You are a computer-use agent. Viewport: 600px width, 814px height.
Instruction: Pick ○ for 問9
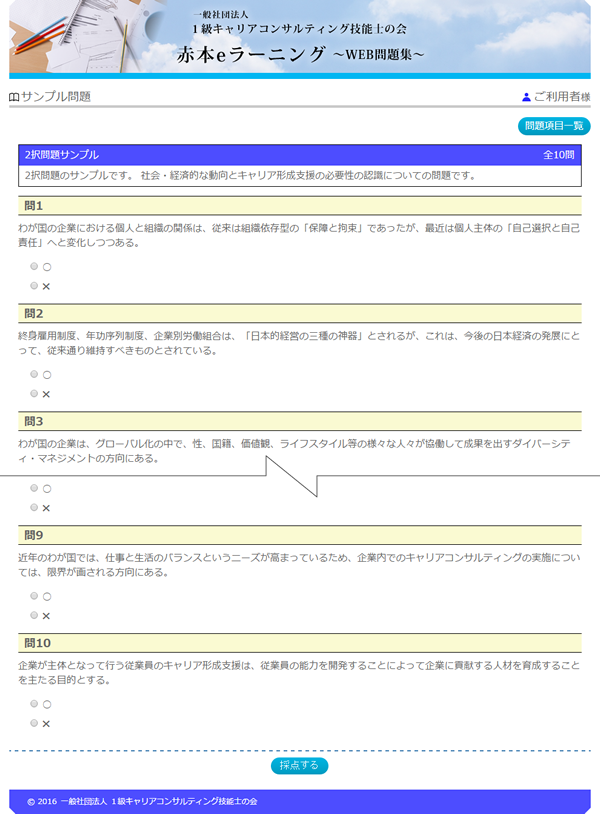pyautogui.click(x=34, y=596)
